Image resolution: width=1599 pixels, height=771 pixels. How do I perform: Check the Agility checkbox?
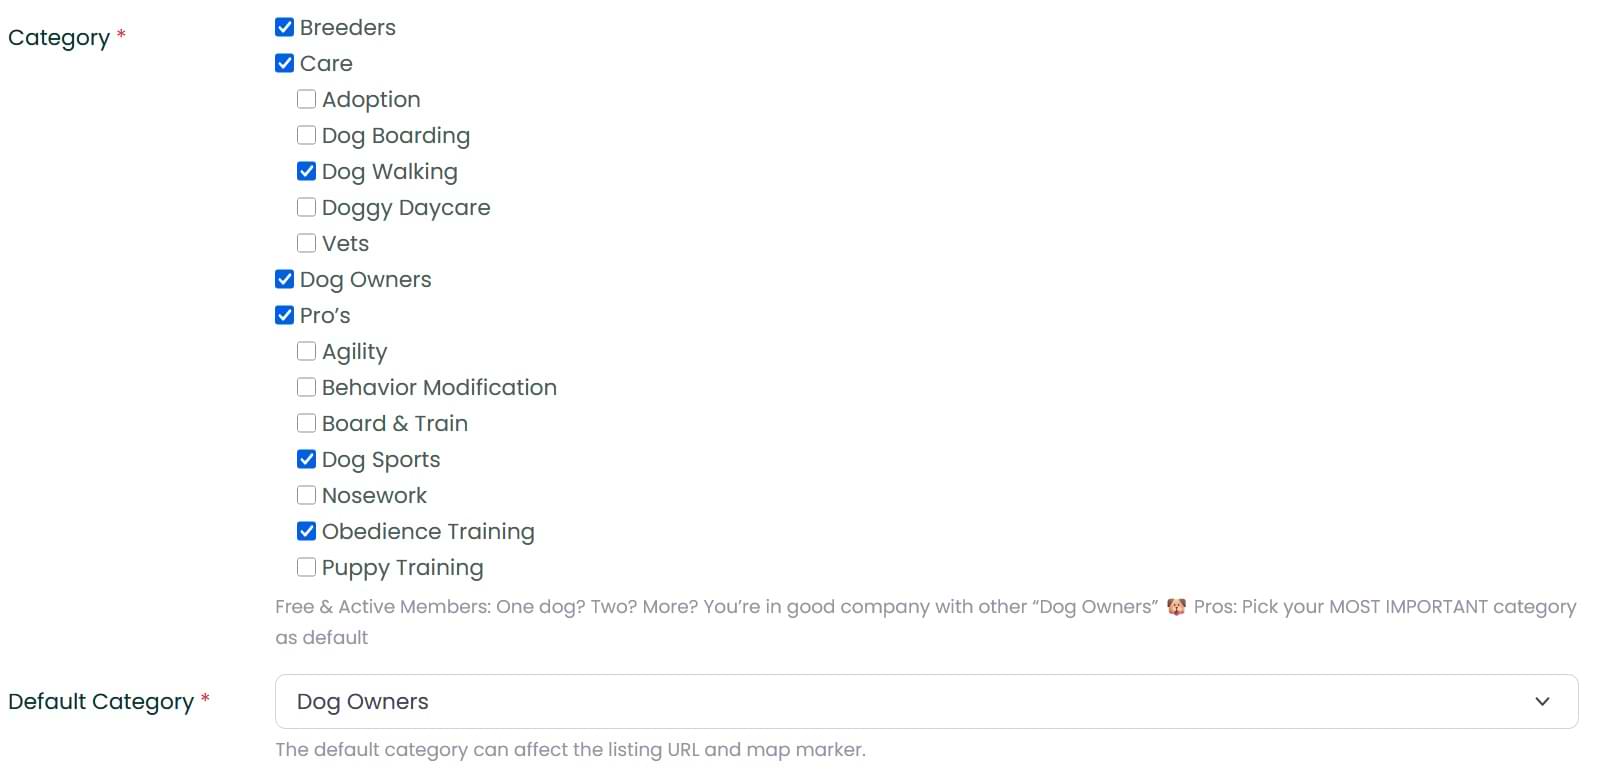click(307, 351)
